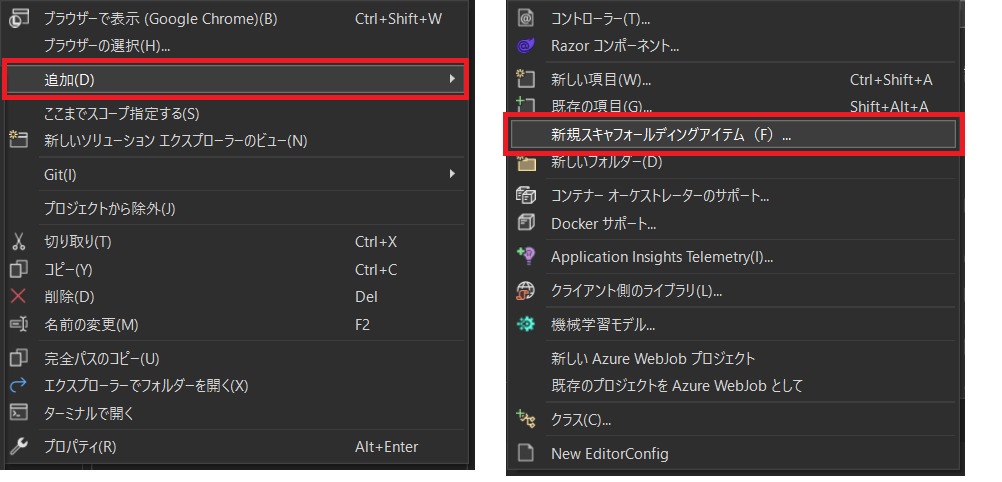Click the machine learning model gear icon
This screenshot has width=1002, height=482.
click(525, 324)
